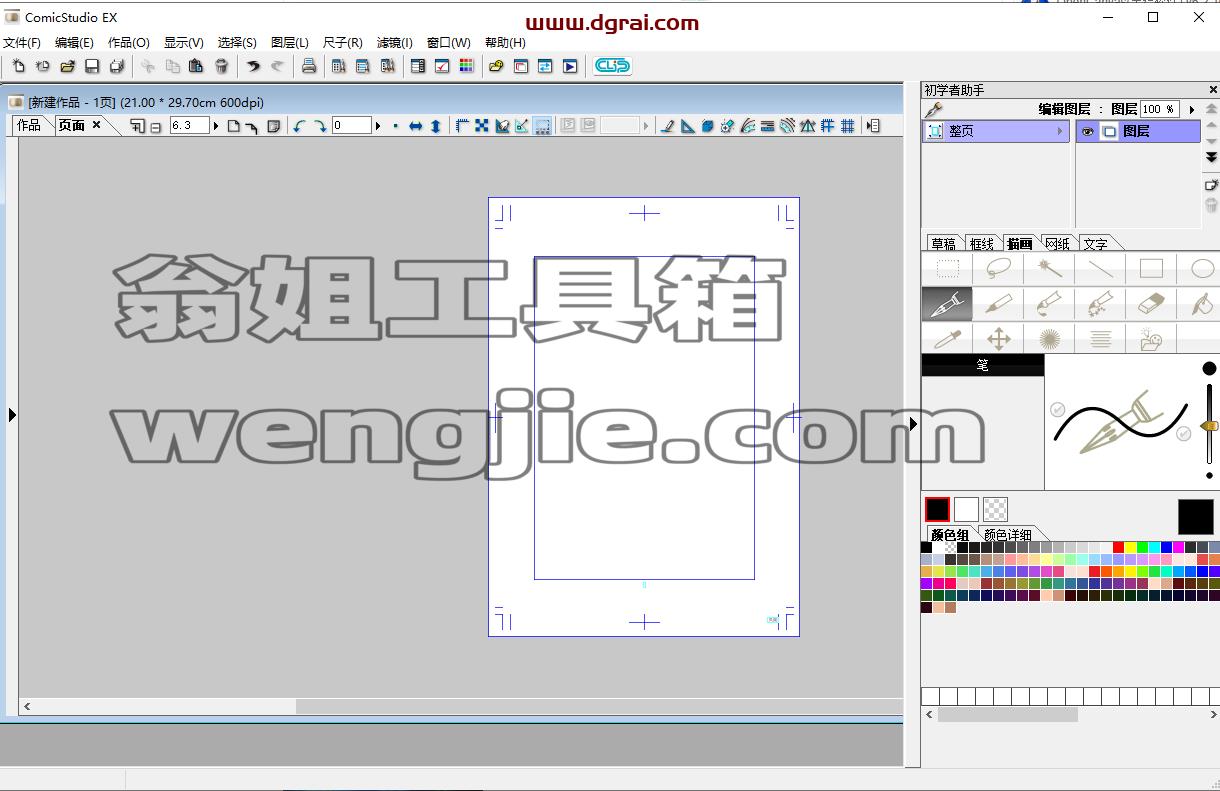Toggle the crop marks corner display icon

click(462, 126)
